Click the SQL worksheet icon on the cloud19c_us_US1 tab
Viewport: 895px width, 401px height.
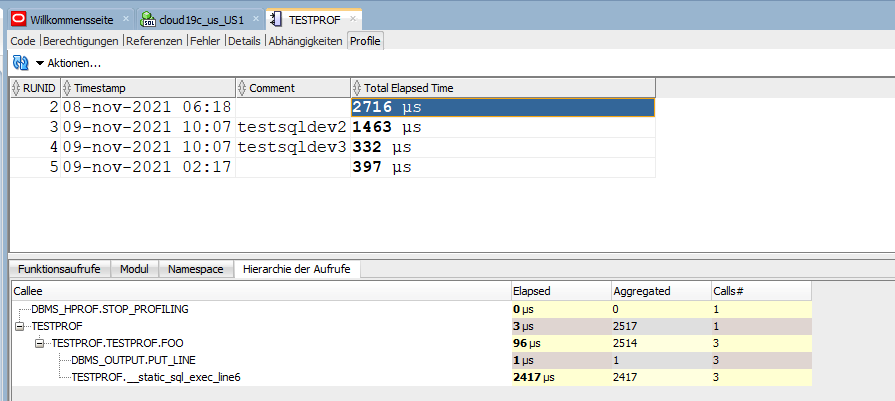(x=148, y=20)
